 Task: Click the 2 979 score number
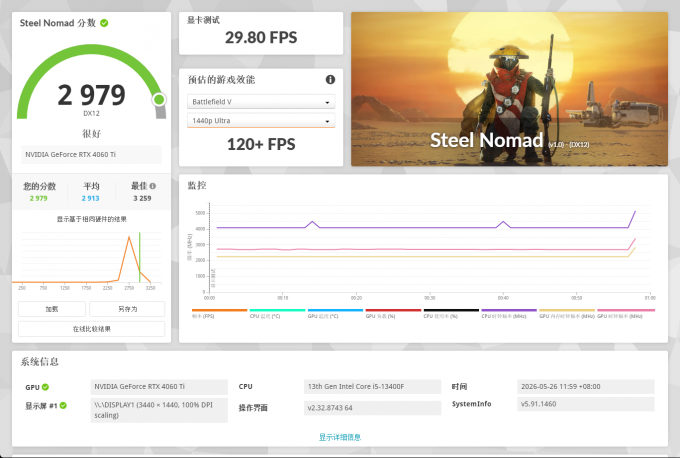point(92,95)
